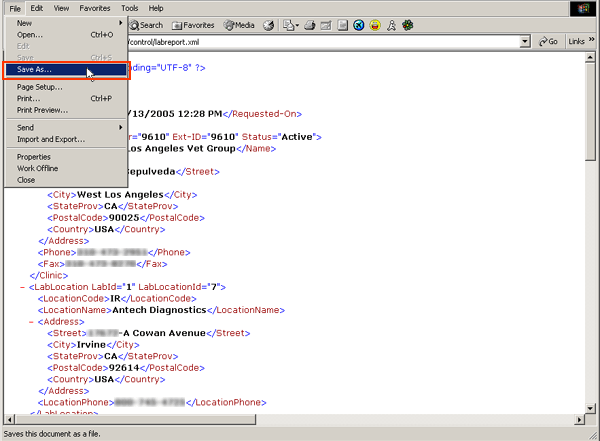The width and height of the screenshot is (600, 441).
Task: Click the <Fax> opening tag
Action: 51,264
